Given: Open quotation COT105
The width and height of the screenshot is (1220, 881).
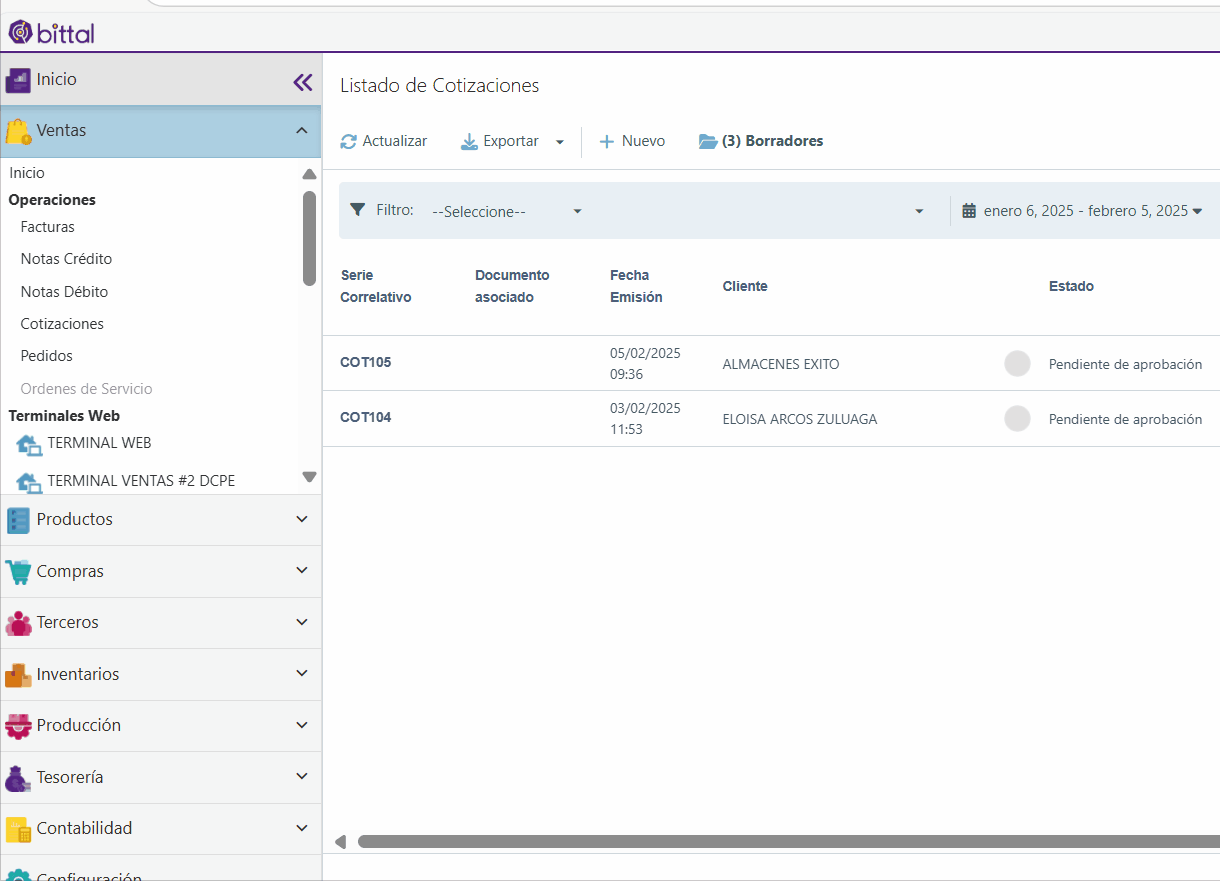Looking at the screenshot, I should (365, 363).
